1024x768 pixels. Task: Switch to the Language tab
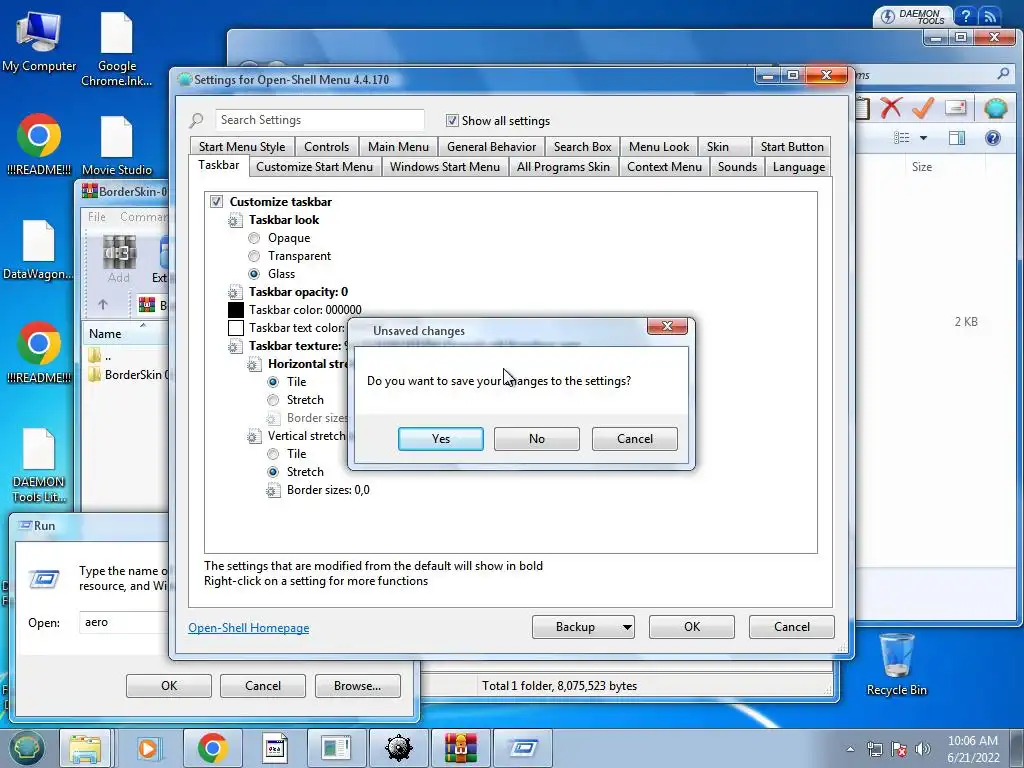coord(799,167)
